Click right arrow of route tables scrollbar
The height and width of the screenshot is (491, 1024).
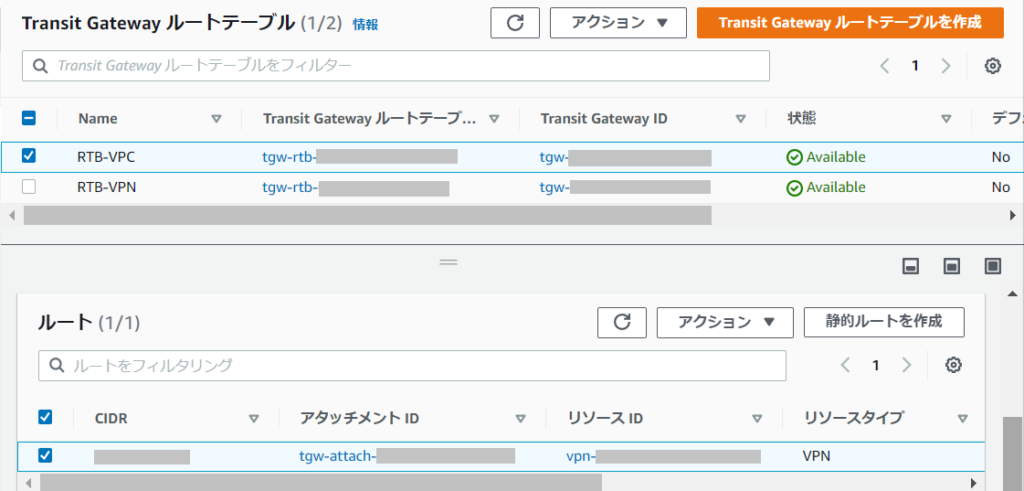1013,215
